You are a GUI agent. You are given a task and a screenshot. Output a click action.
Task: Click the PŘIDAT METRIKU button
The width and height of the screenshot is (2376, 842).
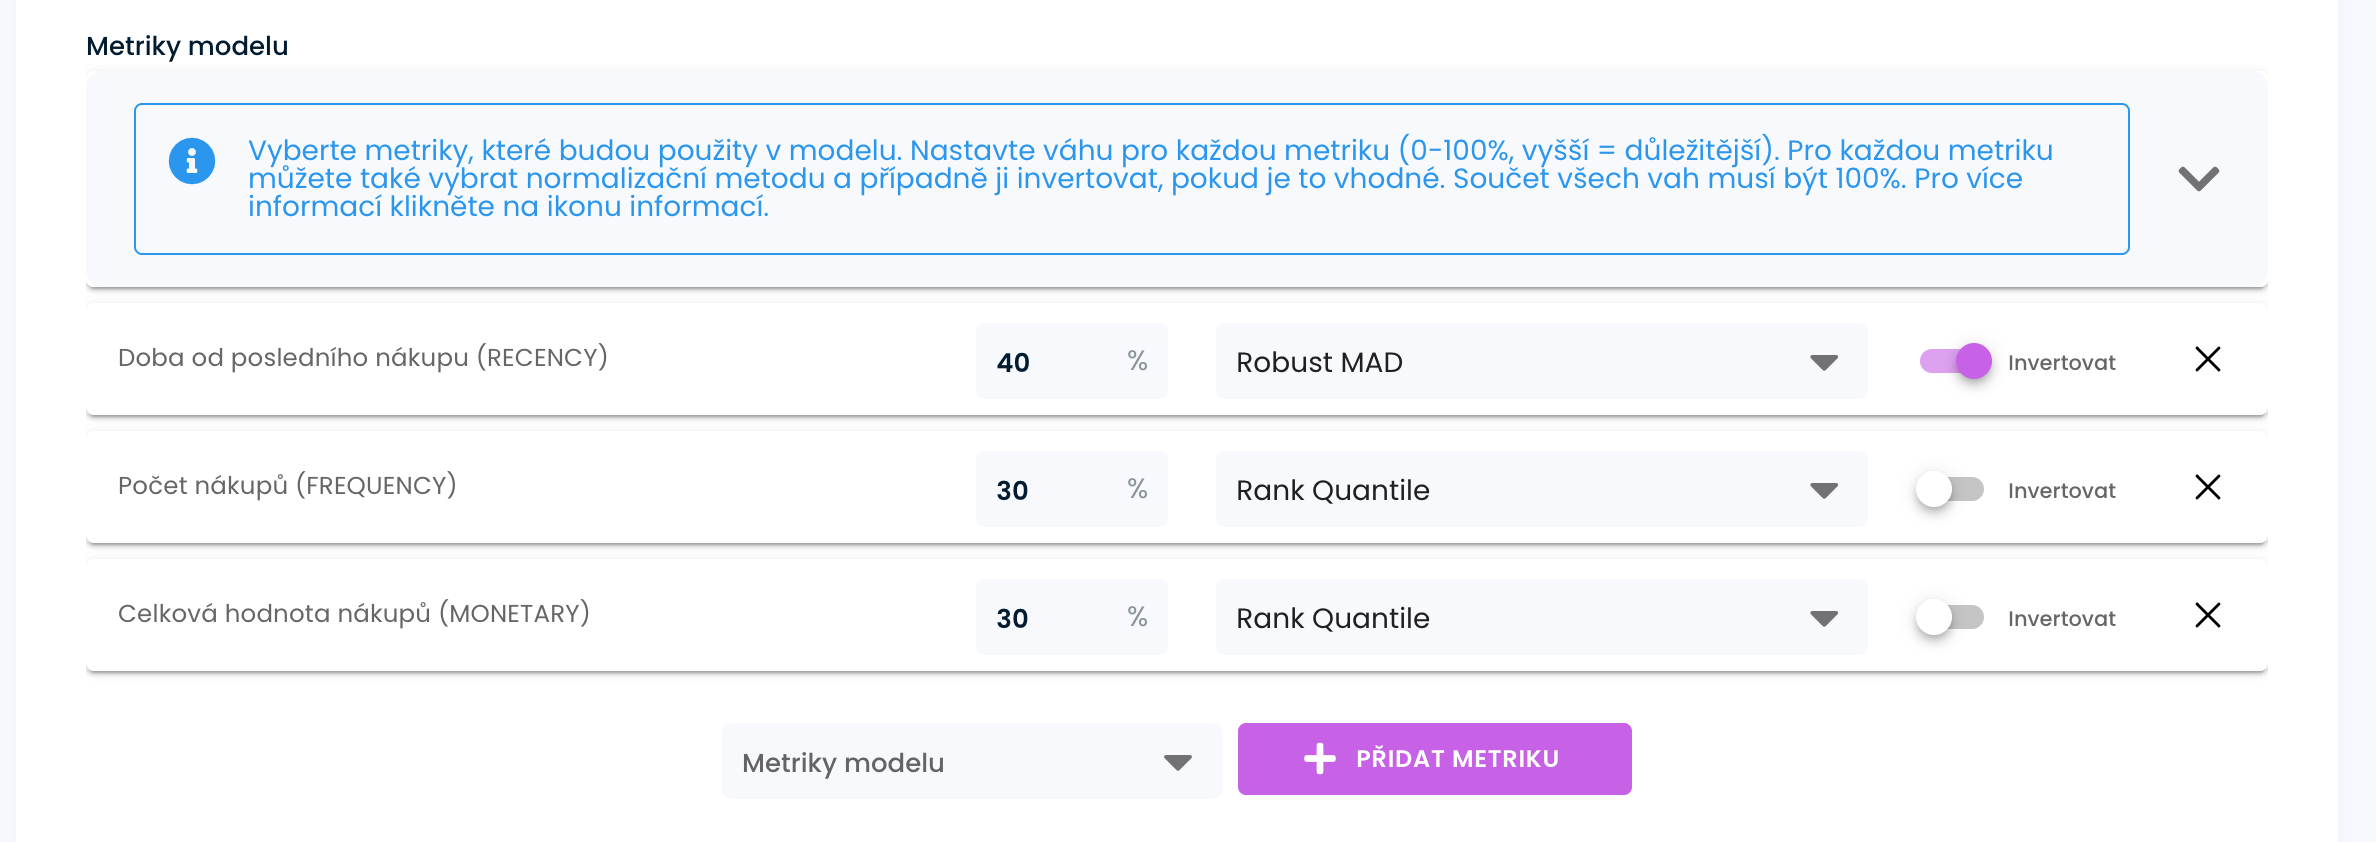tap(1456, 759)
